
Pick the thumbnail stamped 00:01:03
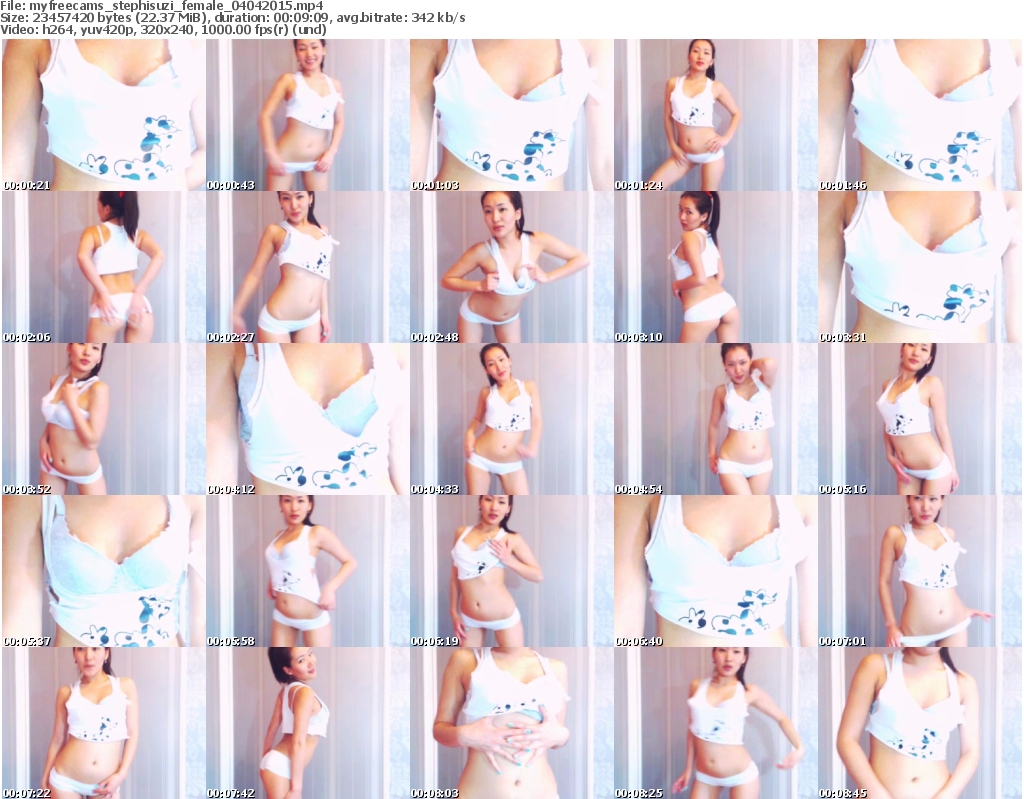point(511,114)
